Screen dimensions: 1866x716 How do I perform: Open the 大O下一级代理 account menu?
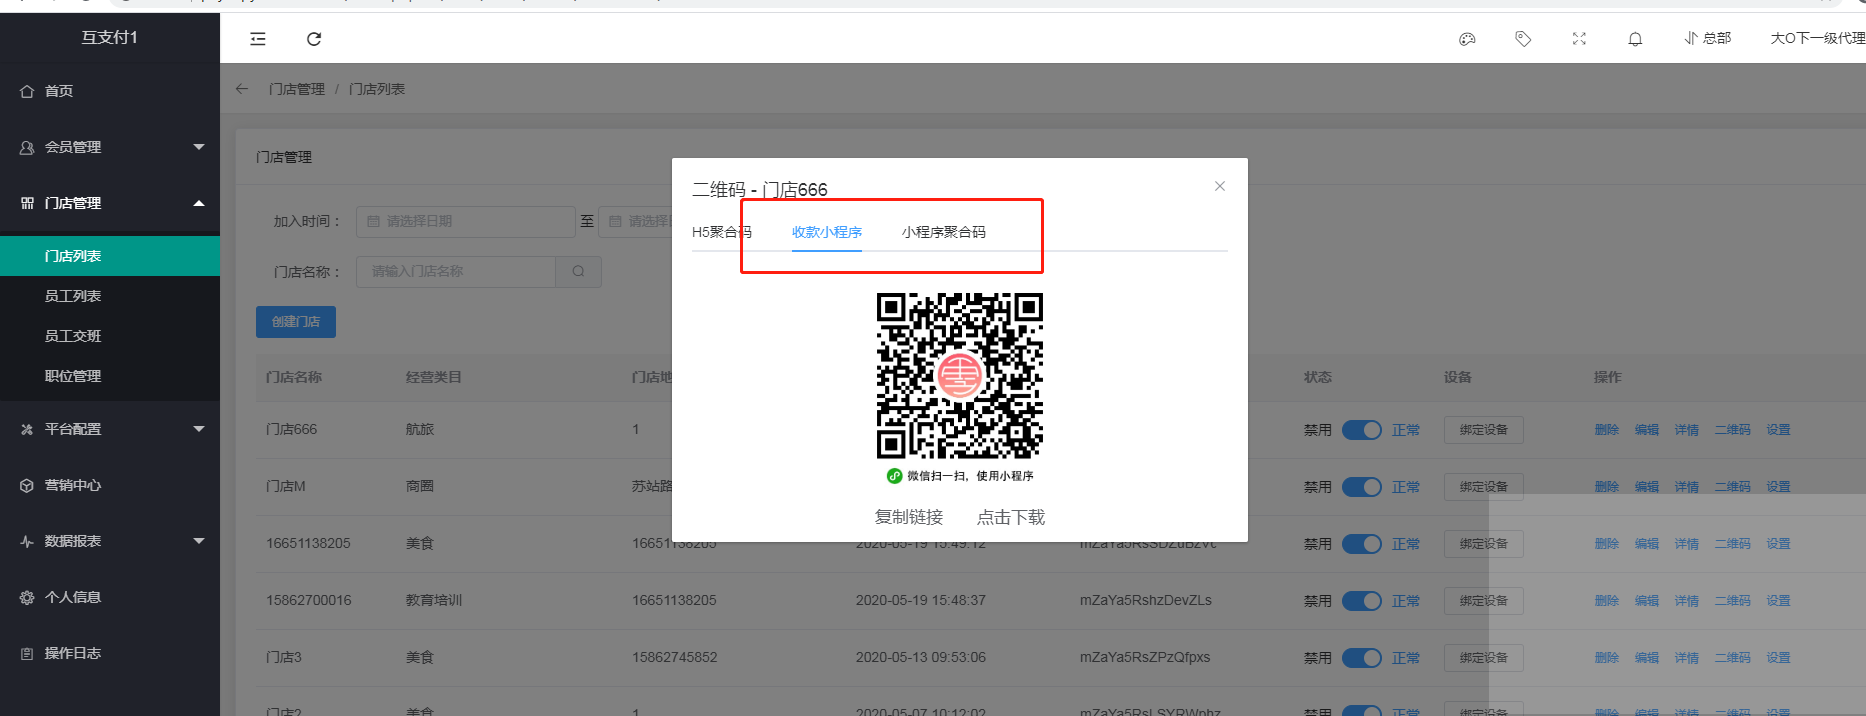coord(1817,38)
